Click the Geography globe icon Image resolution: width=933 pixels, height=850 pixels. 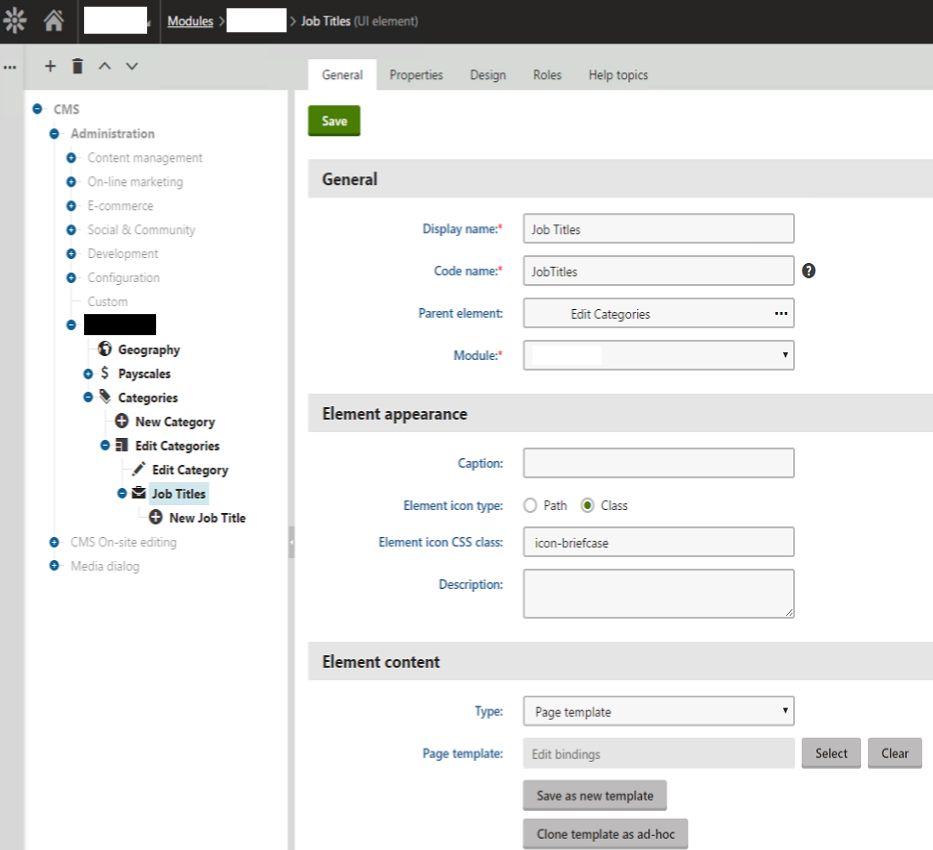tap(105, 349)
